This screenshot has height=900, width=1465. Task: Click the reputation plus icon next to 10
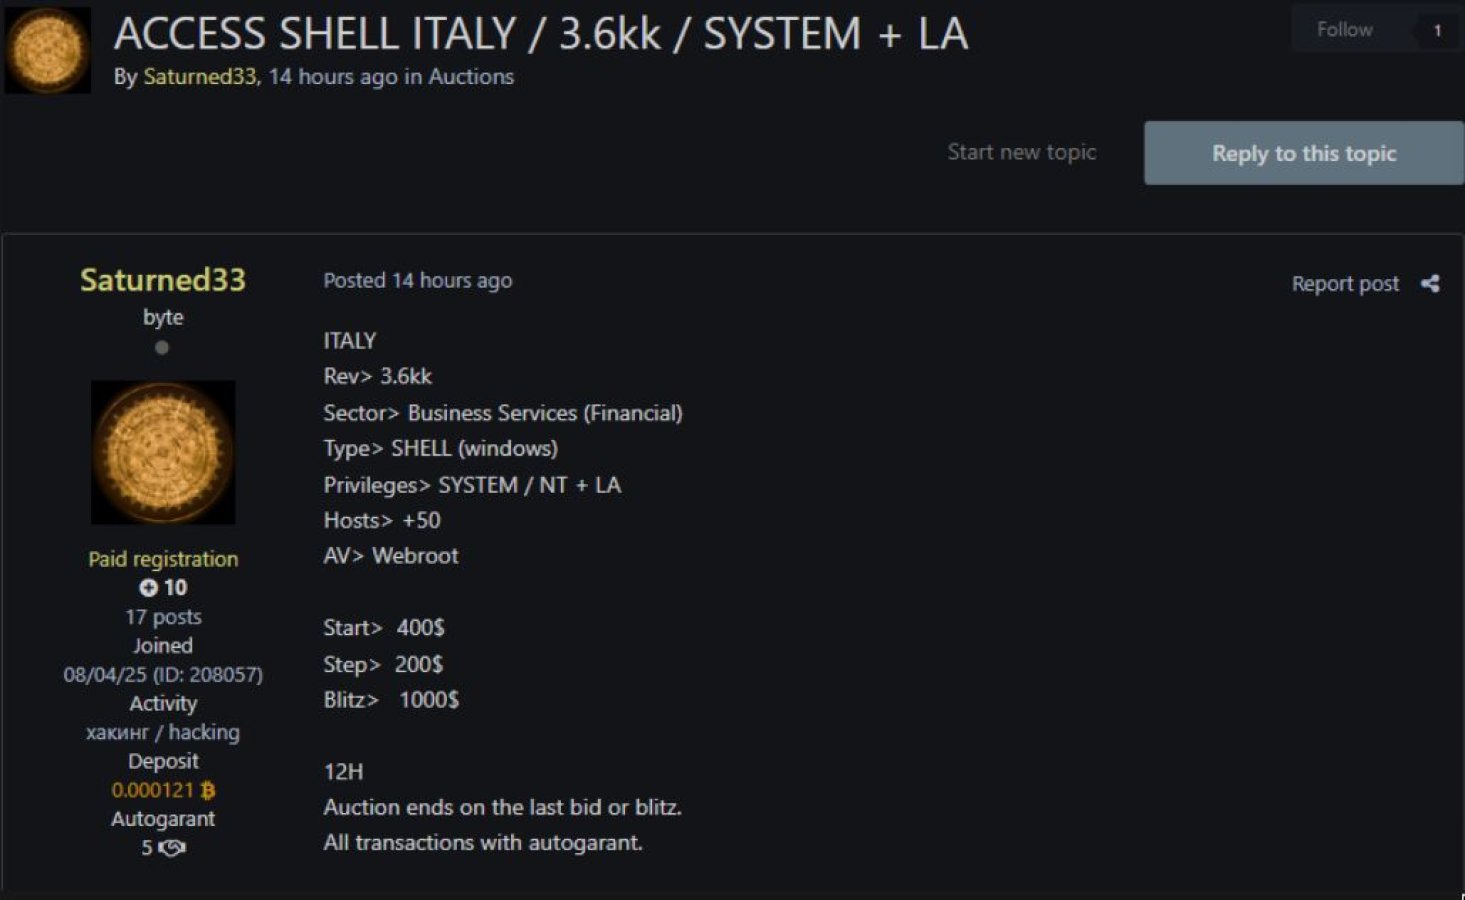148,588
